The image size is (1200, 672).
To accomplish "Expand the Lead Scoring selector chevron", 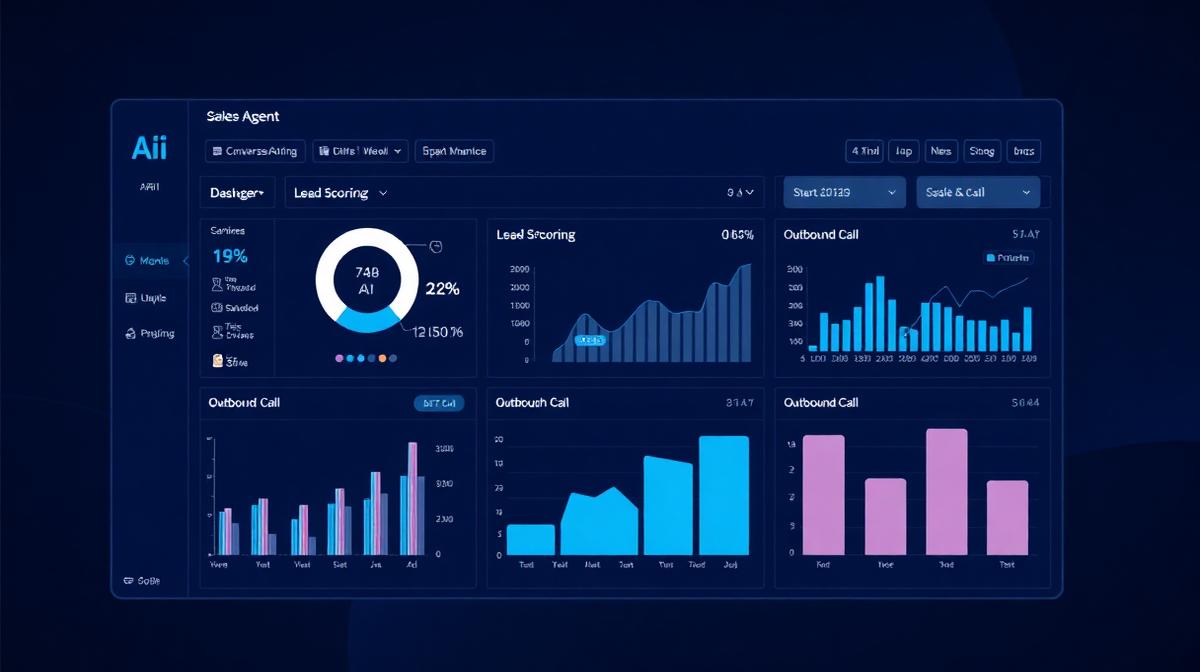I will (x=383, y=193).
